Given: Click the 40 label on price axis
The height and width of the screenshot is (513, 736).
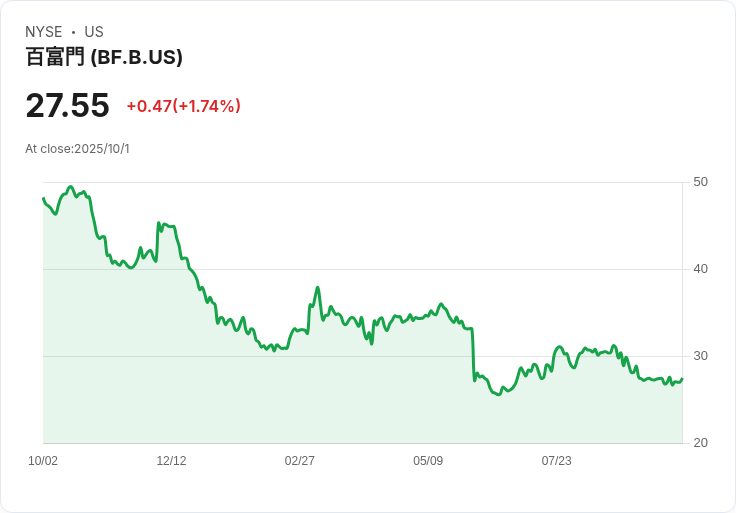Looking at the screenshot, I should [x=701, y=269].
